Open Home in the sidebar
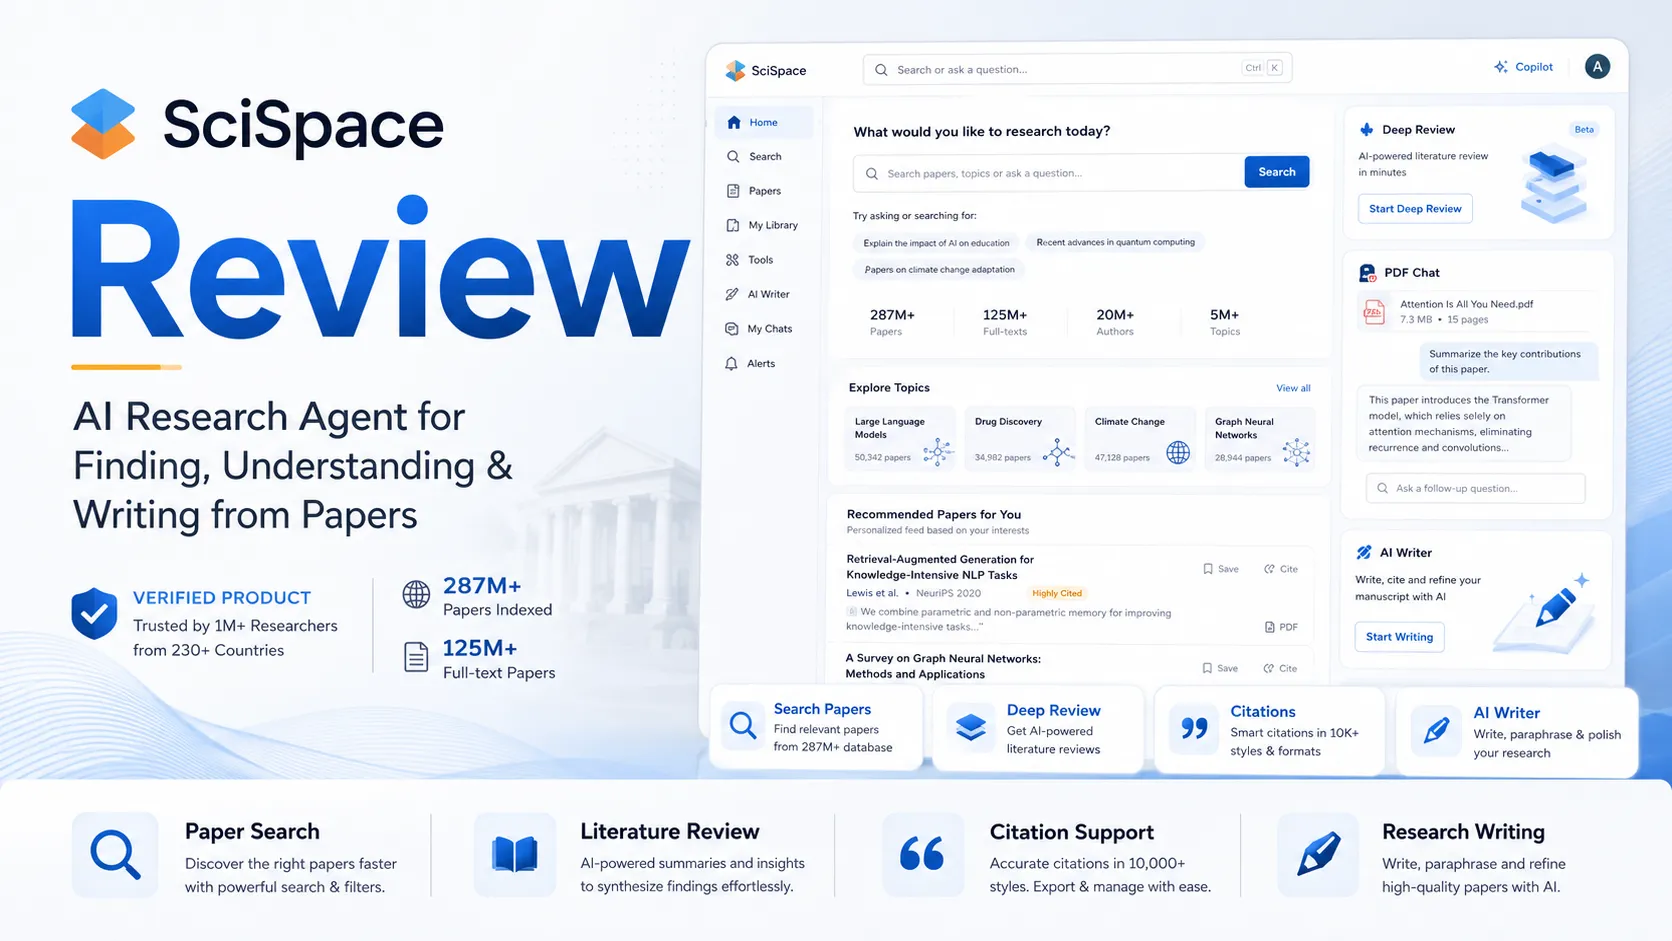This screenshot has width=1672, height=941. tap(764, 122)
